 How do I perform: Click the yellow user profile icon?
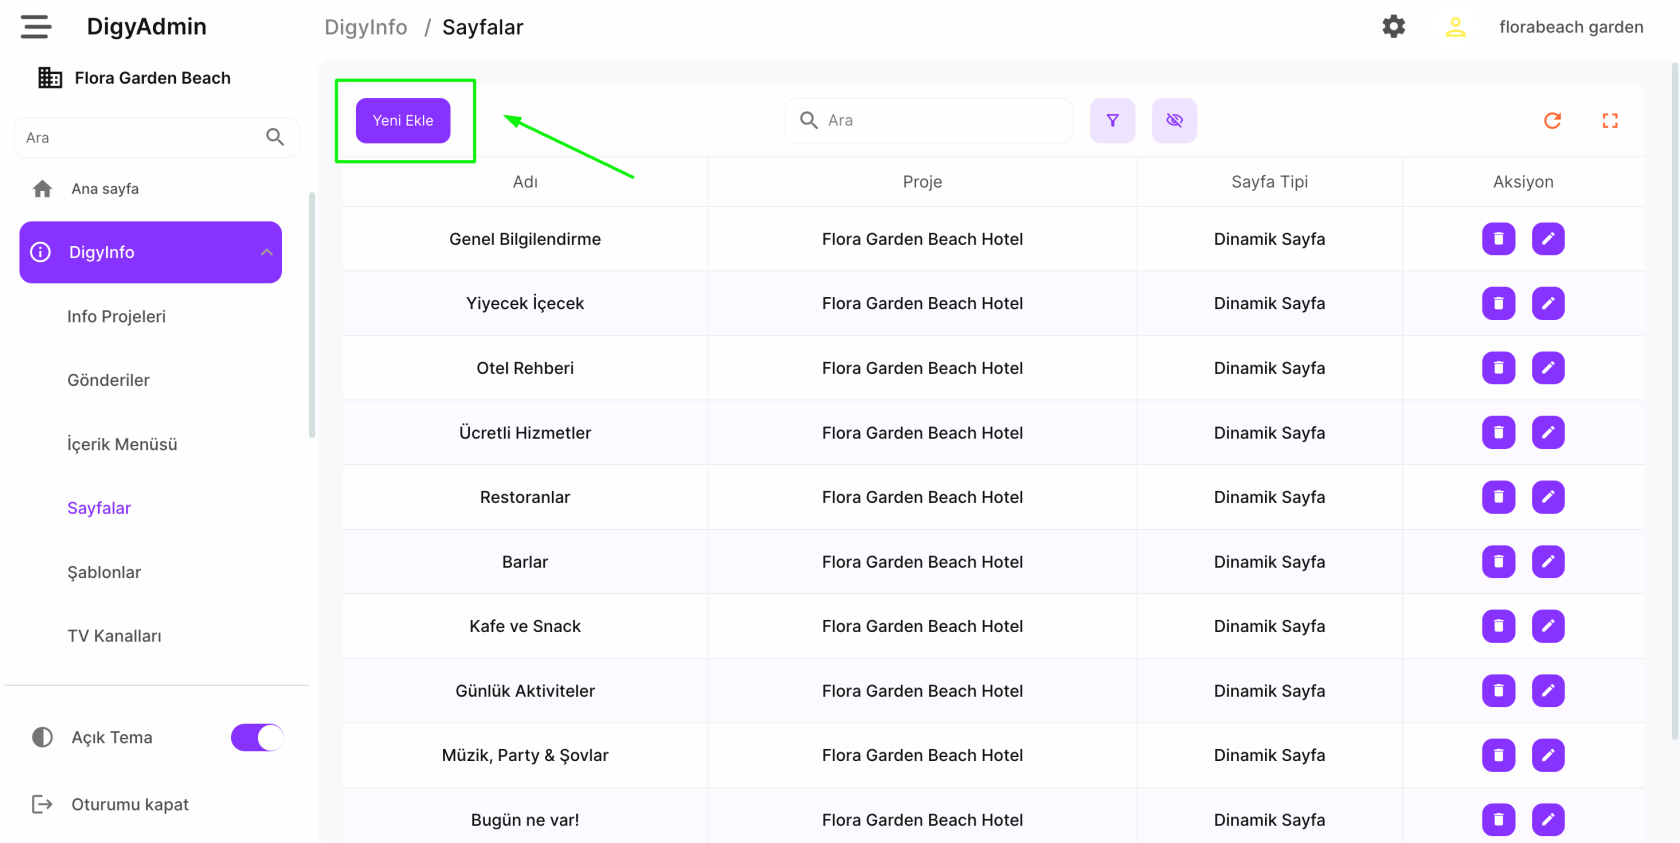[1456, 27]
